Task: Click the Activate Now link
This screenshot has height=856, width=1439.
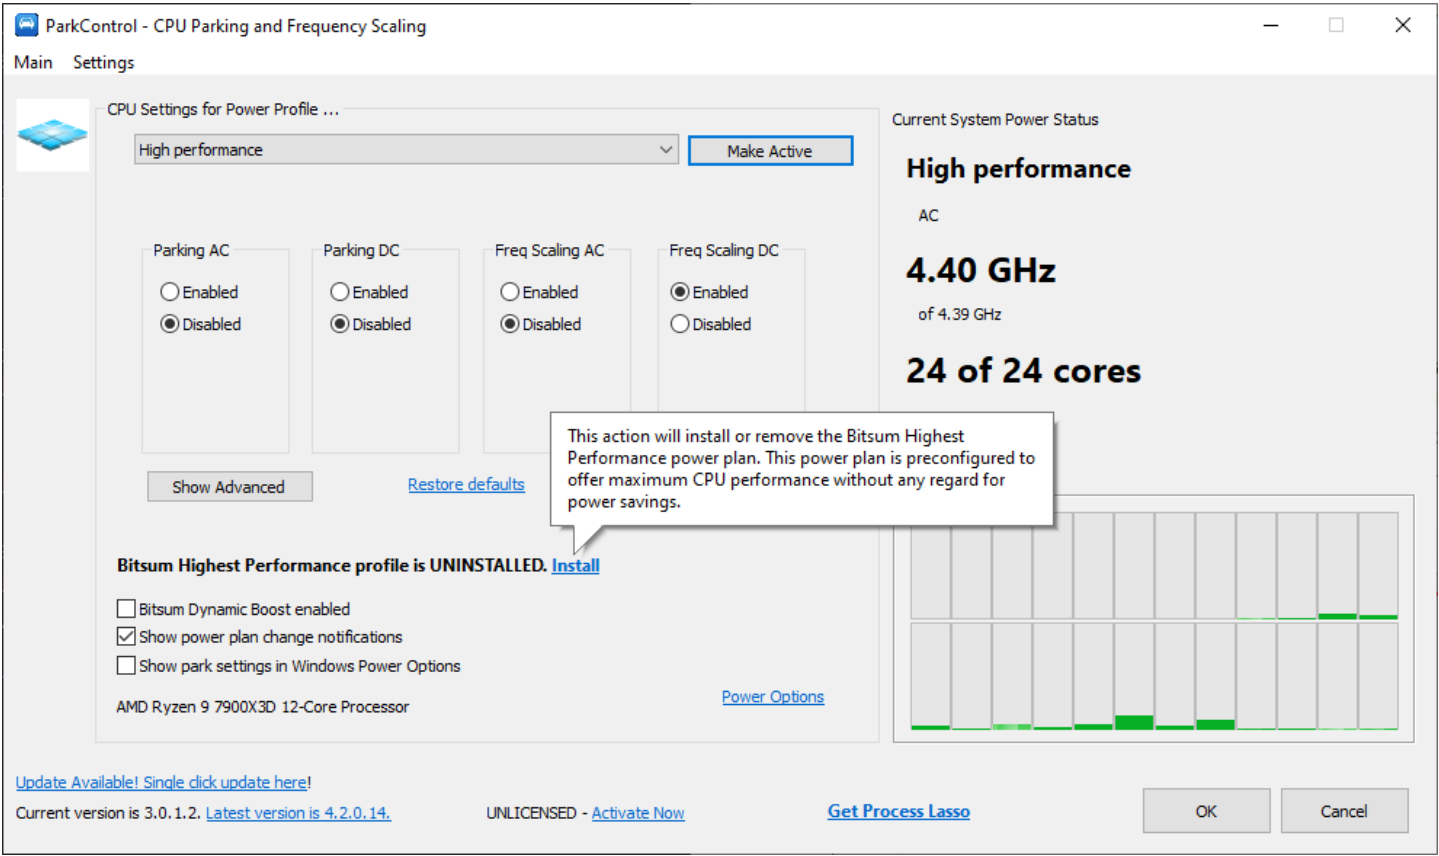Action: click(638, 813)
